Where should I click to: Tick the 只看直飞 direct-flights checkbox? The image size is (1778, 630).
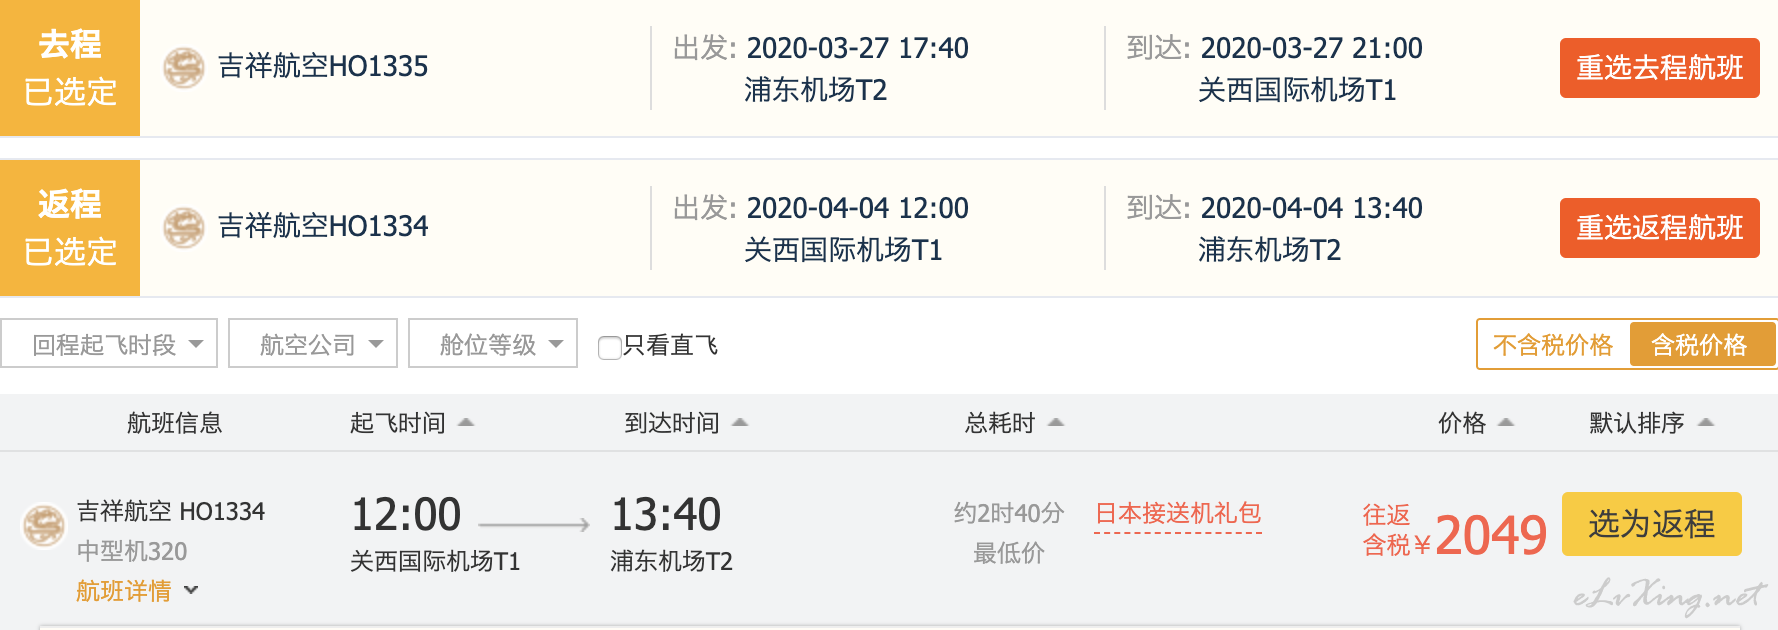point(609,347)
